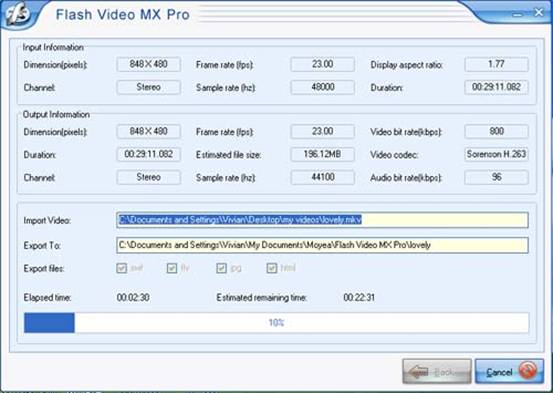This screenshot has height=393, width=553.
Task: Close the Flash Video MX Pro window
Action: pos(539,13)
